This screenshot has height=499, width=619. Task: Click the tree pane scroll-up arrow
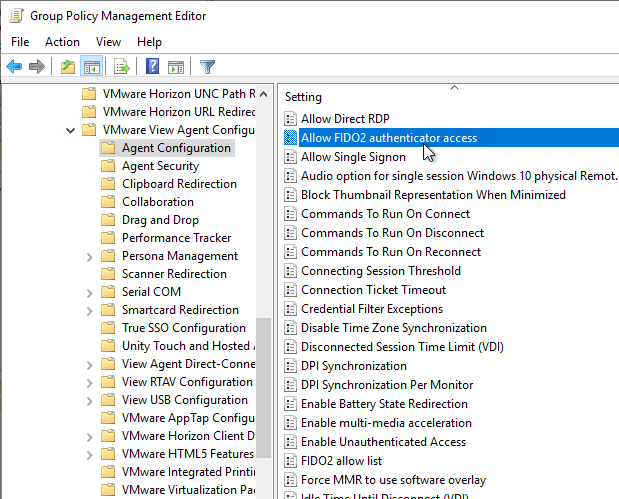click(x=263, y=94)
